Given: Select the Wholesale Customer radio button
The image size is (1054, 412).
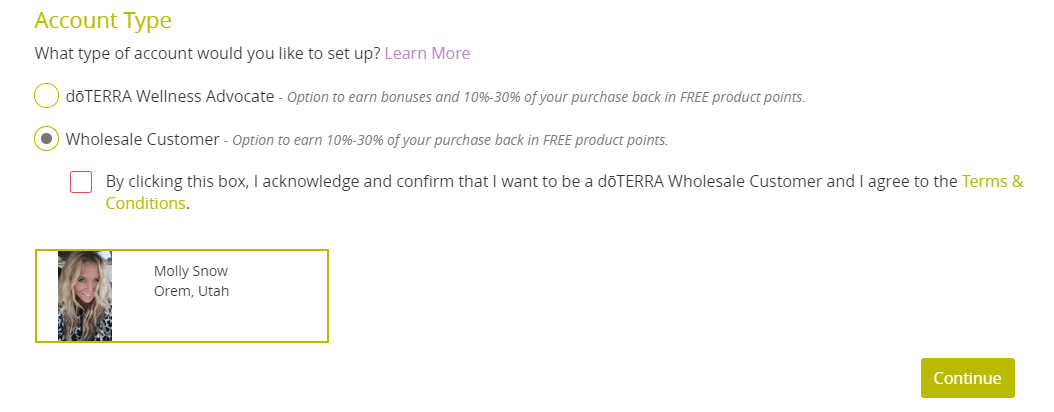Looking at the screenshot, I should click(46, 139).
